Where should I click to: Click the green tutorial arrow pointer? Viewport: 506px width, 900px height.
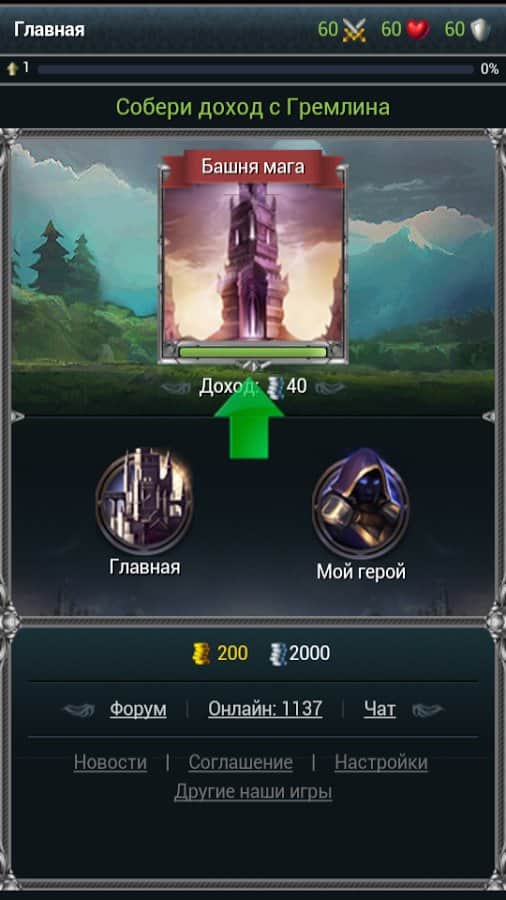[249, 416]
